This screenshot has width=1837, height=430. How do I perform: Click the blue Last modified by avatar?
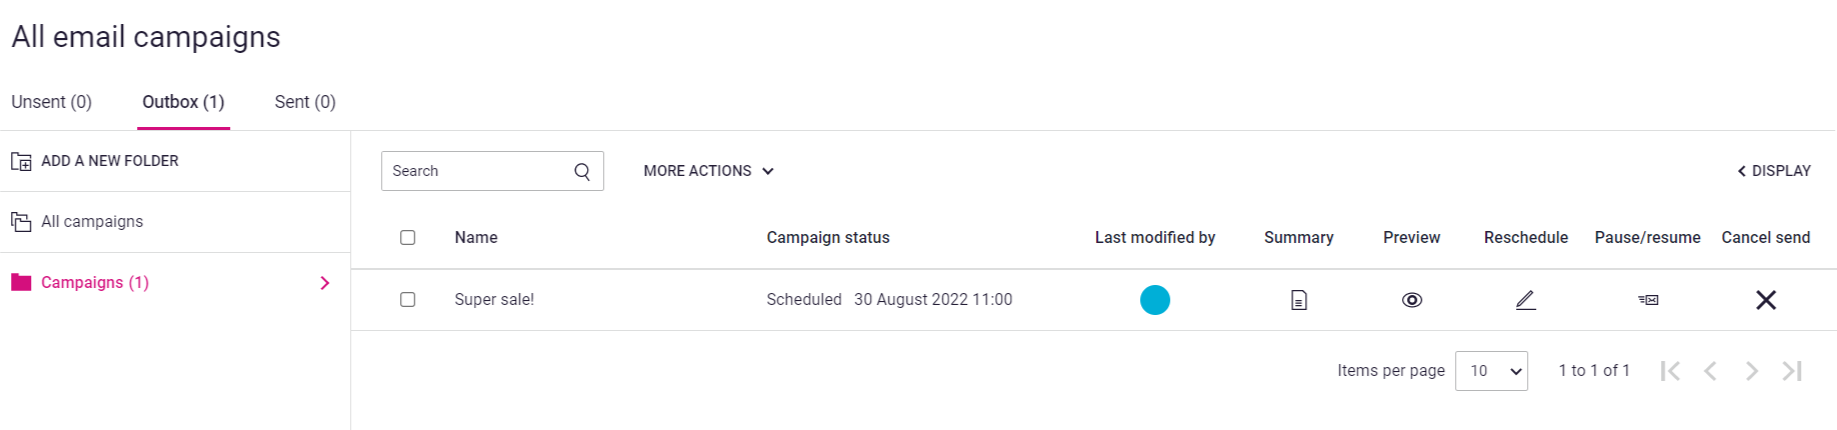click(x=1155, y=300)
